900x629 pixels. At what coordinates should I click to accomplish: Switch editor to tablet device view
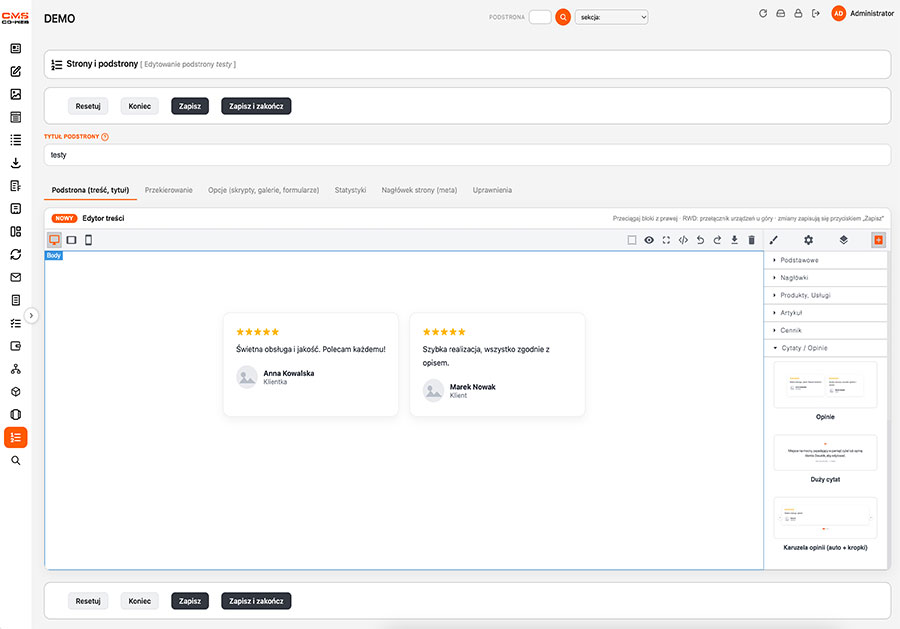[x=71, y=240]
